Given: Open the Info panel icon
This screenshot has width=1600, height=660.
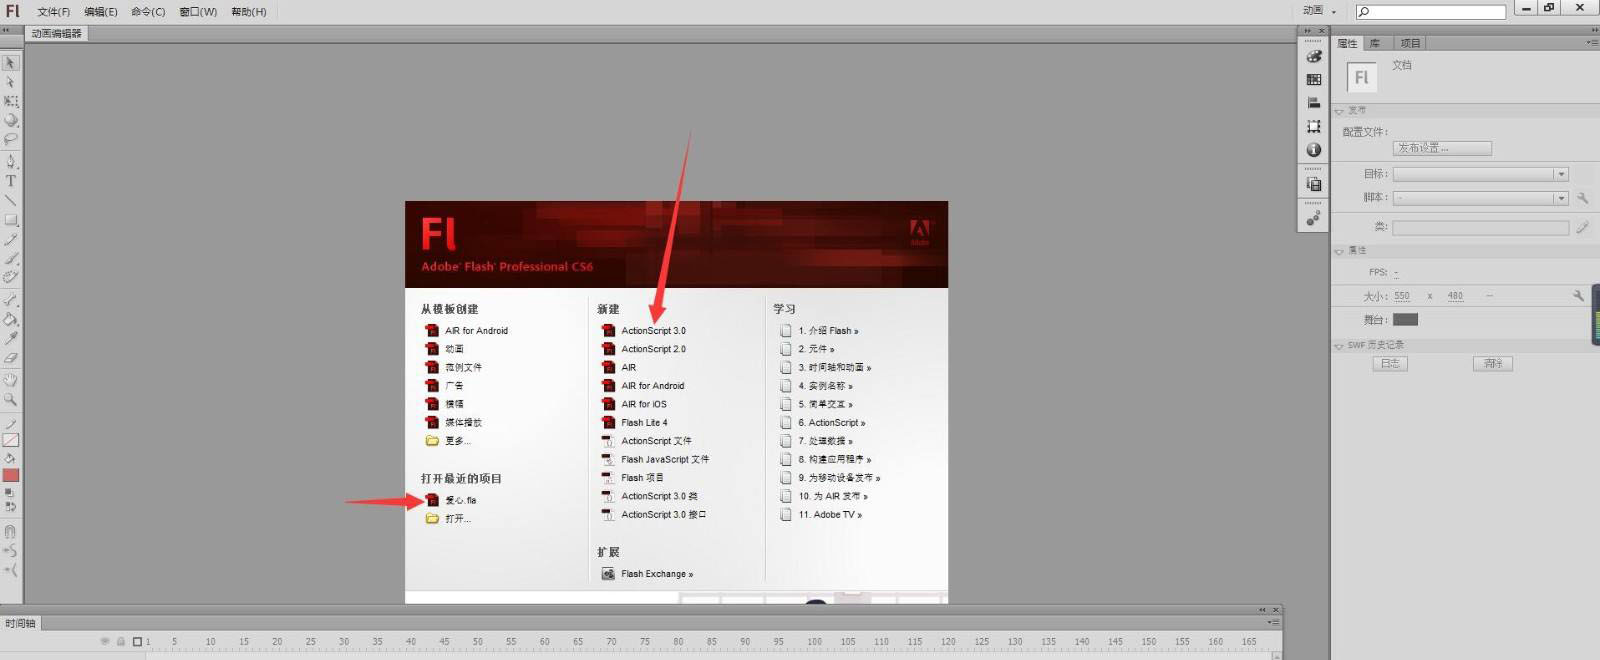Looking at the screenshot, I should pyautogui.click(x=1314, y=149).
